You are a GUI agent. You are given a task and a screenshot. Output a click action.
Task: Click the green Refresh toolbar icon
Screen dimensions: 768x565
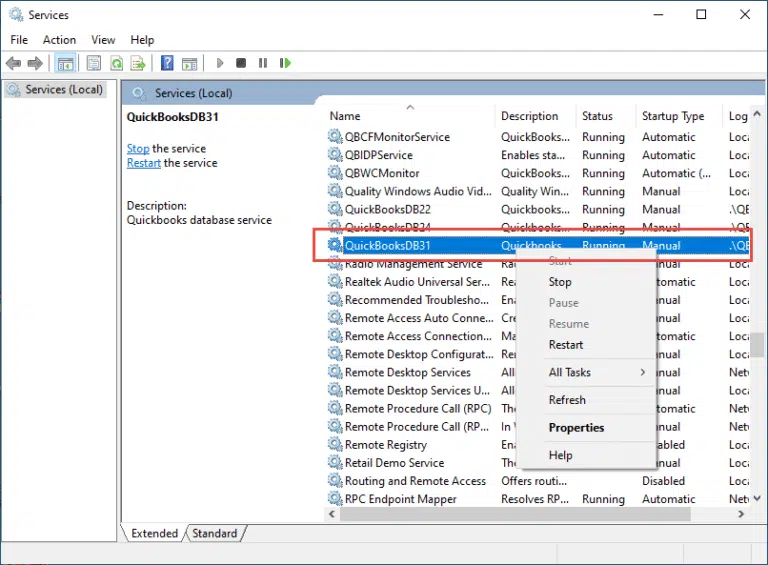117,63
